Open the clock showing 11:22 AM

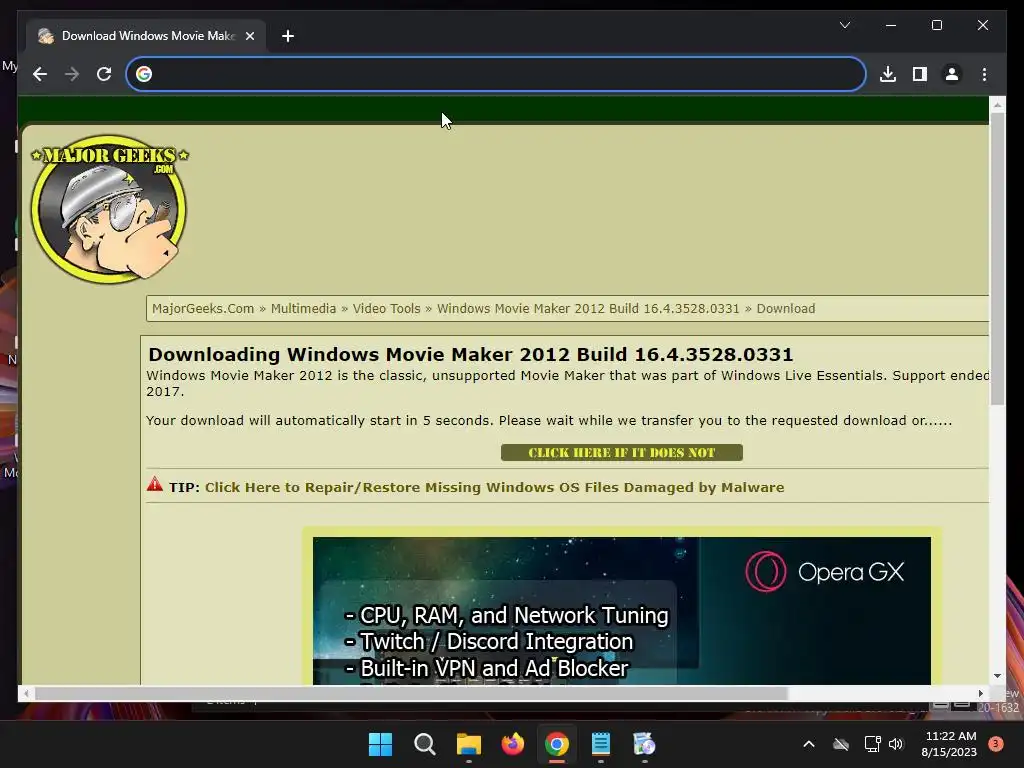(x=950, y=744)
